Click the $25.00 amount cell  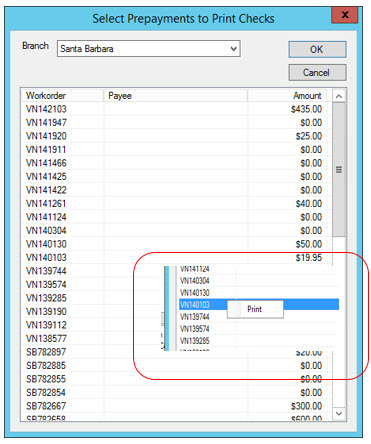click(309, 136)
